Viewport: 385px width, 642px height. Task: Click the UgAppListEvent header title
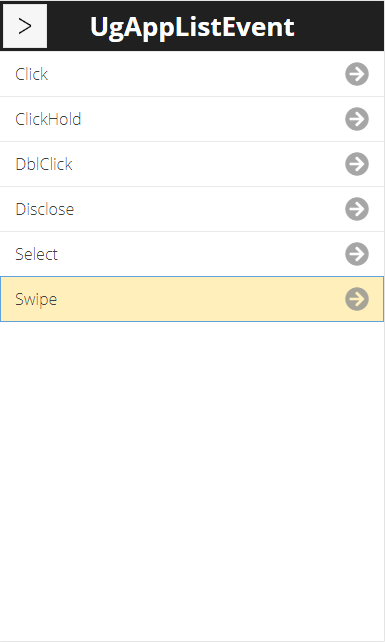[x=192, y=27]
